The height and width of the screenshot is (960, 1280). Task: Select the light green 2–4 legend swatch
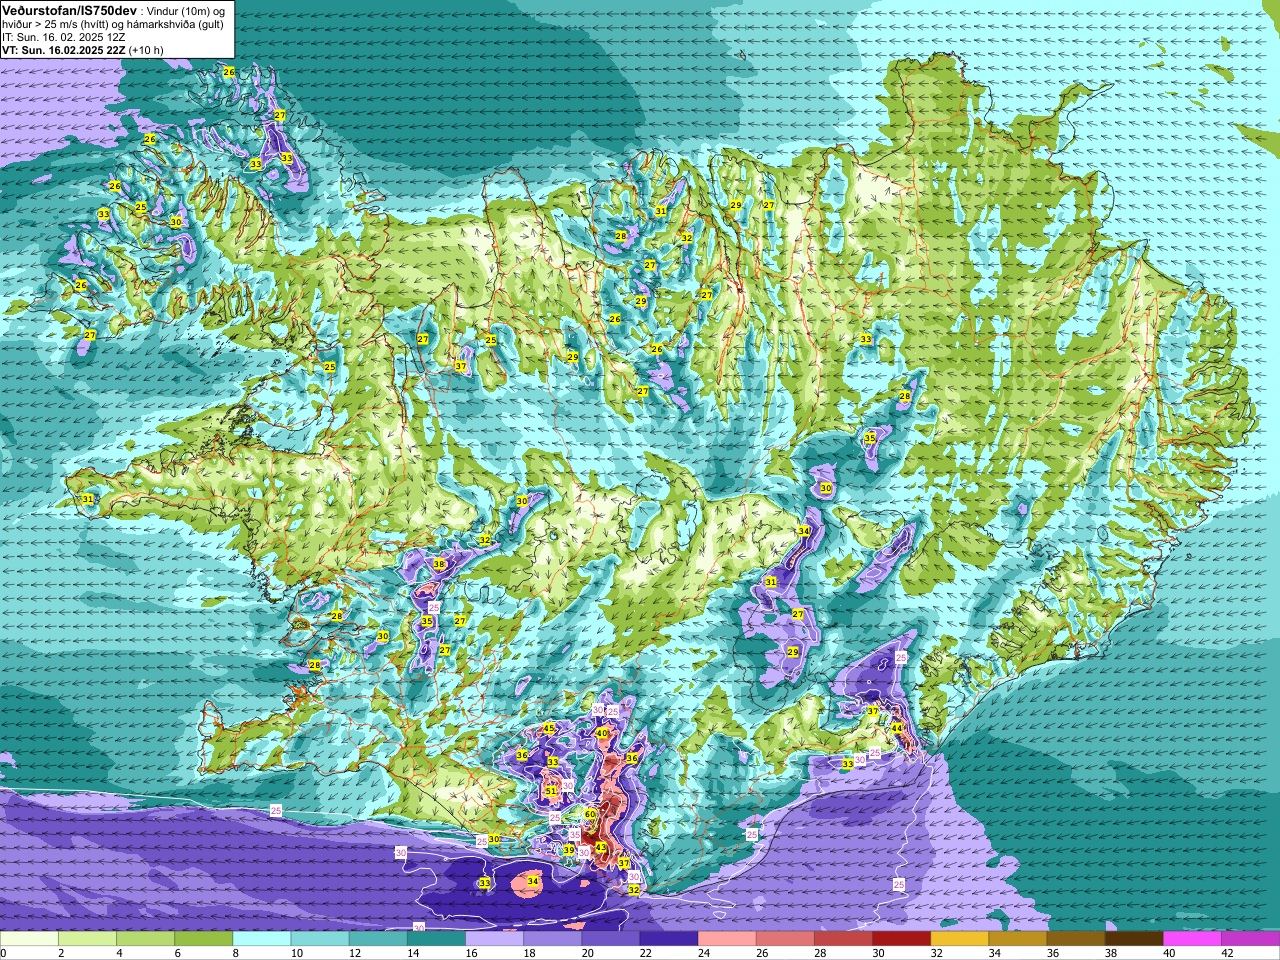click(87, 939)
